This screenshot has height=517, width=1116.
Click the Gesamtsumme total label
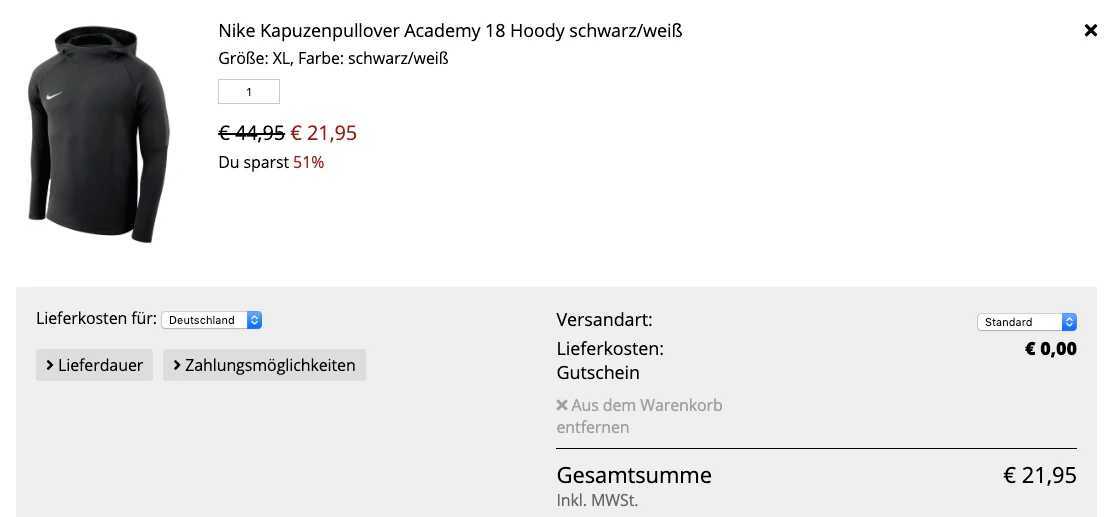pyautogui.click(x=633, y=475)
